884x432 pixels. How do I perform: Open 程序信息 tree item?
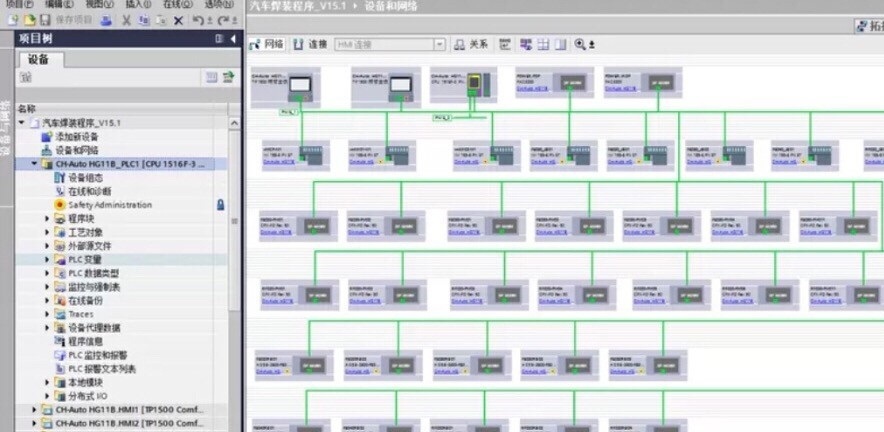[86, 341]
